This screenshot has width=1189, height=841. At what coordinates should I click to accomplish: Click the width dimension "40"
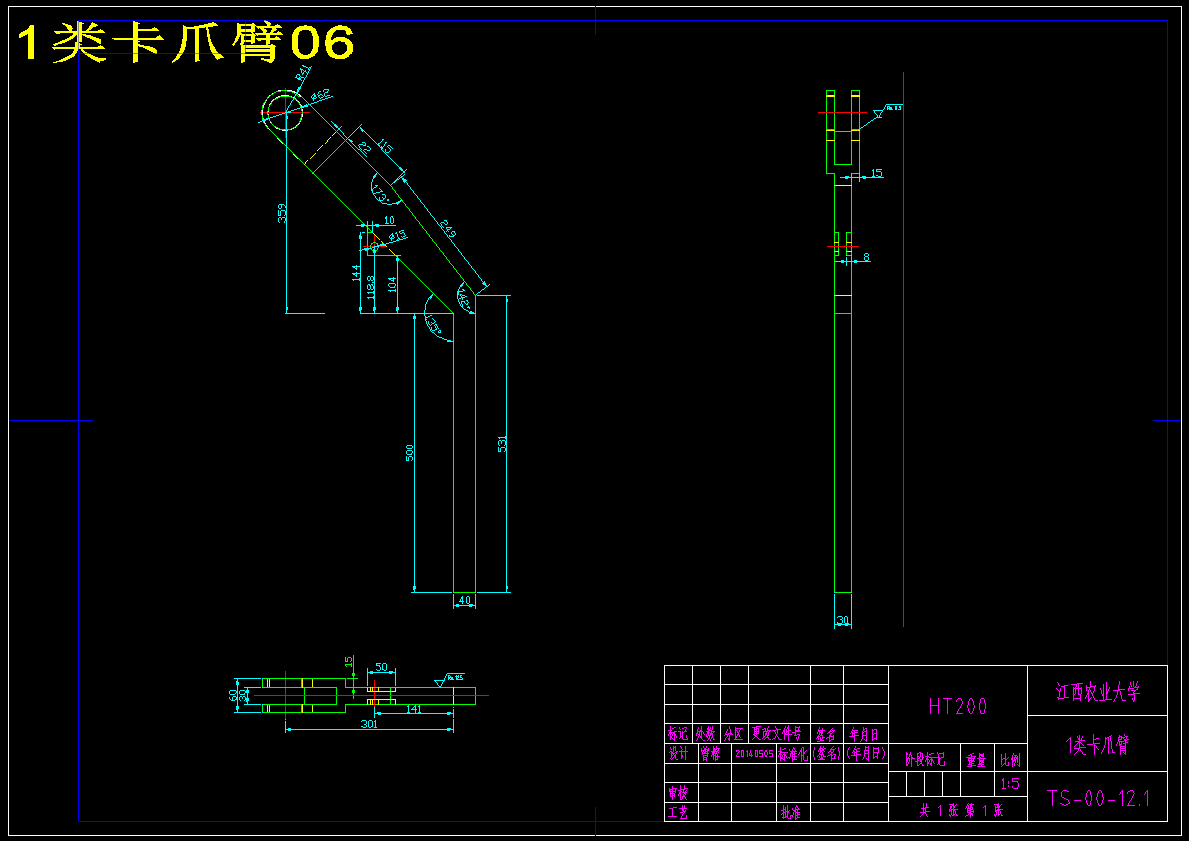464,600
